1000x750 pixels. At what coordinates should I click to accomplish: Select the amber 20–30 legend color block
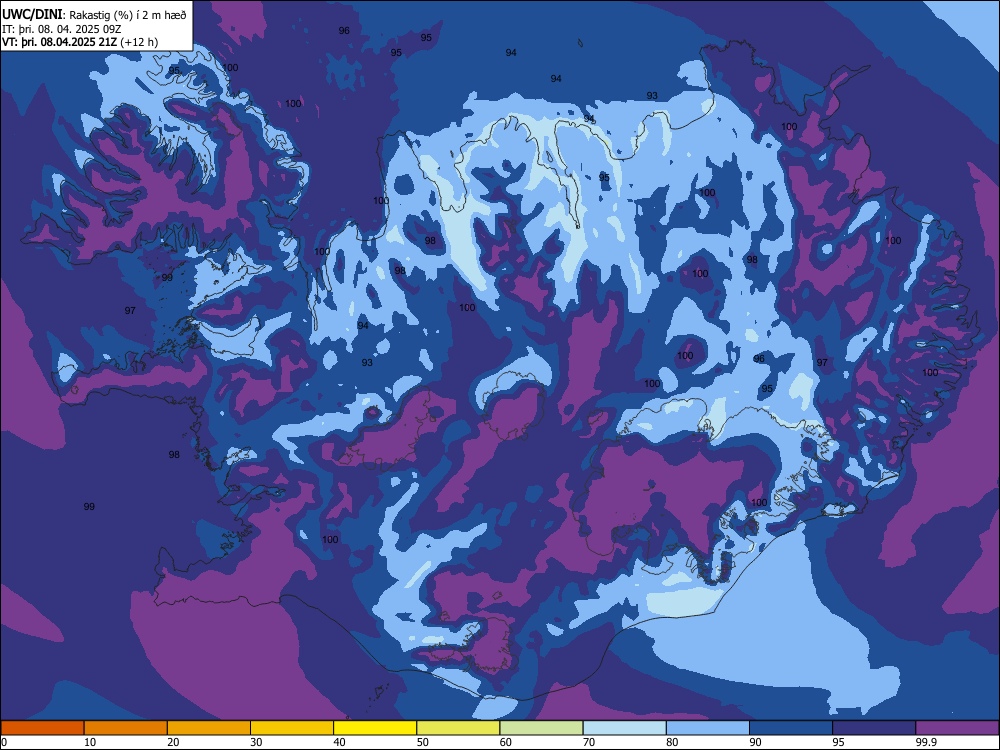pos(209,728)
